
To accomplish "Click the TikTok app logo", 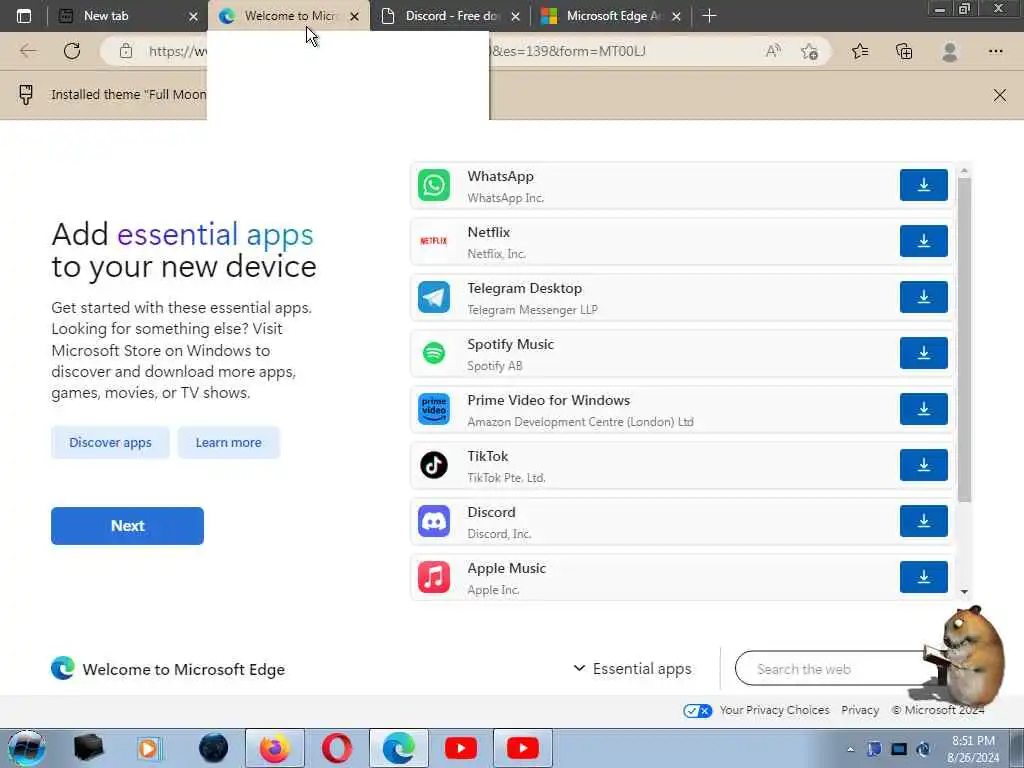I will point(434,465).
